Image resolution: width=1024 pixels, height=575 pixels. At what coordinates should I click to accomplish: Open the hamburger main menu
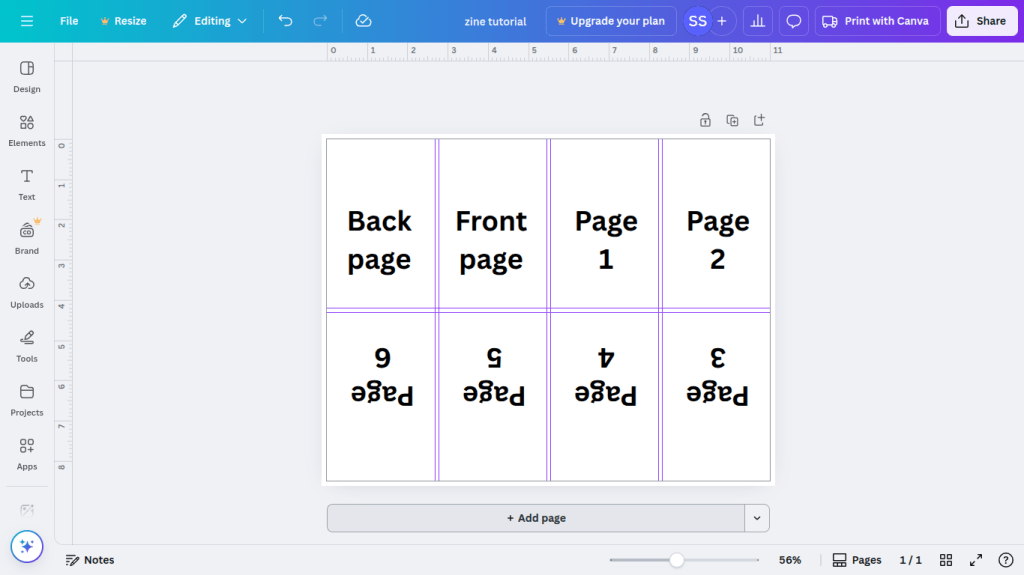point(27,21)
